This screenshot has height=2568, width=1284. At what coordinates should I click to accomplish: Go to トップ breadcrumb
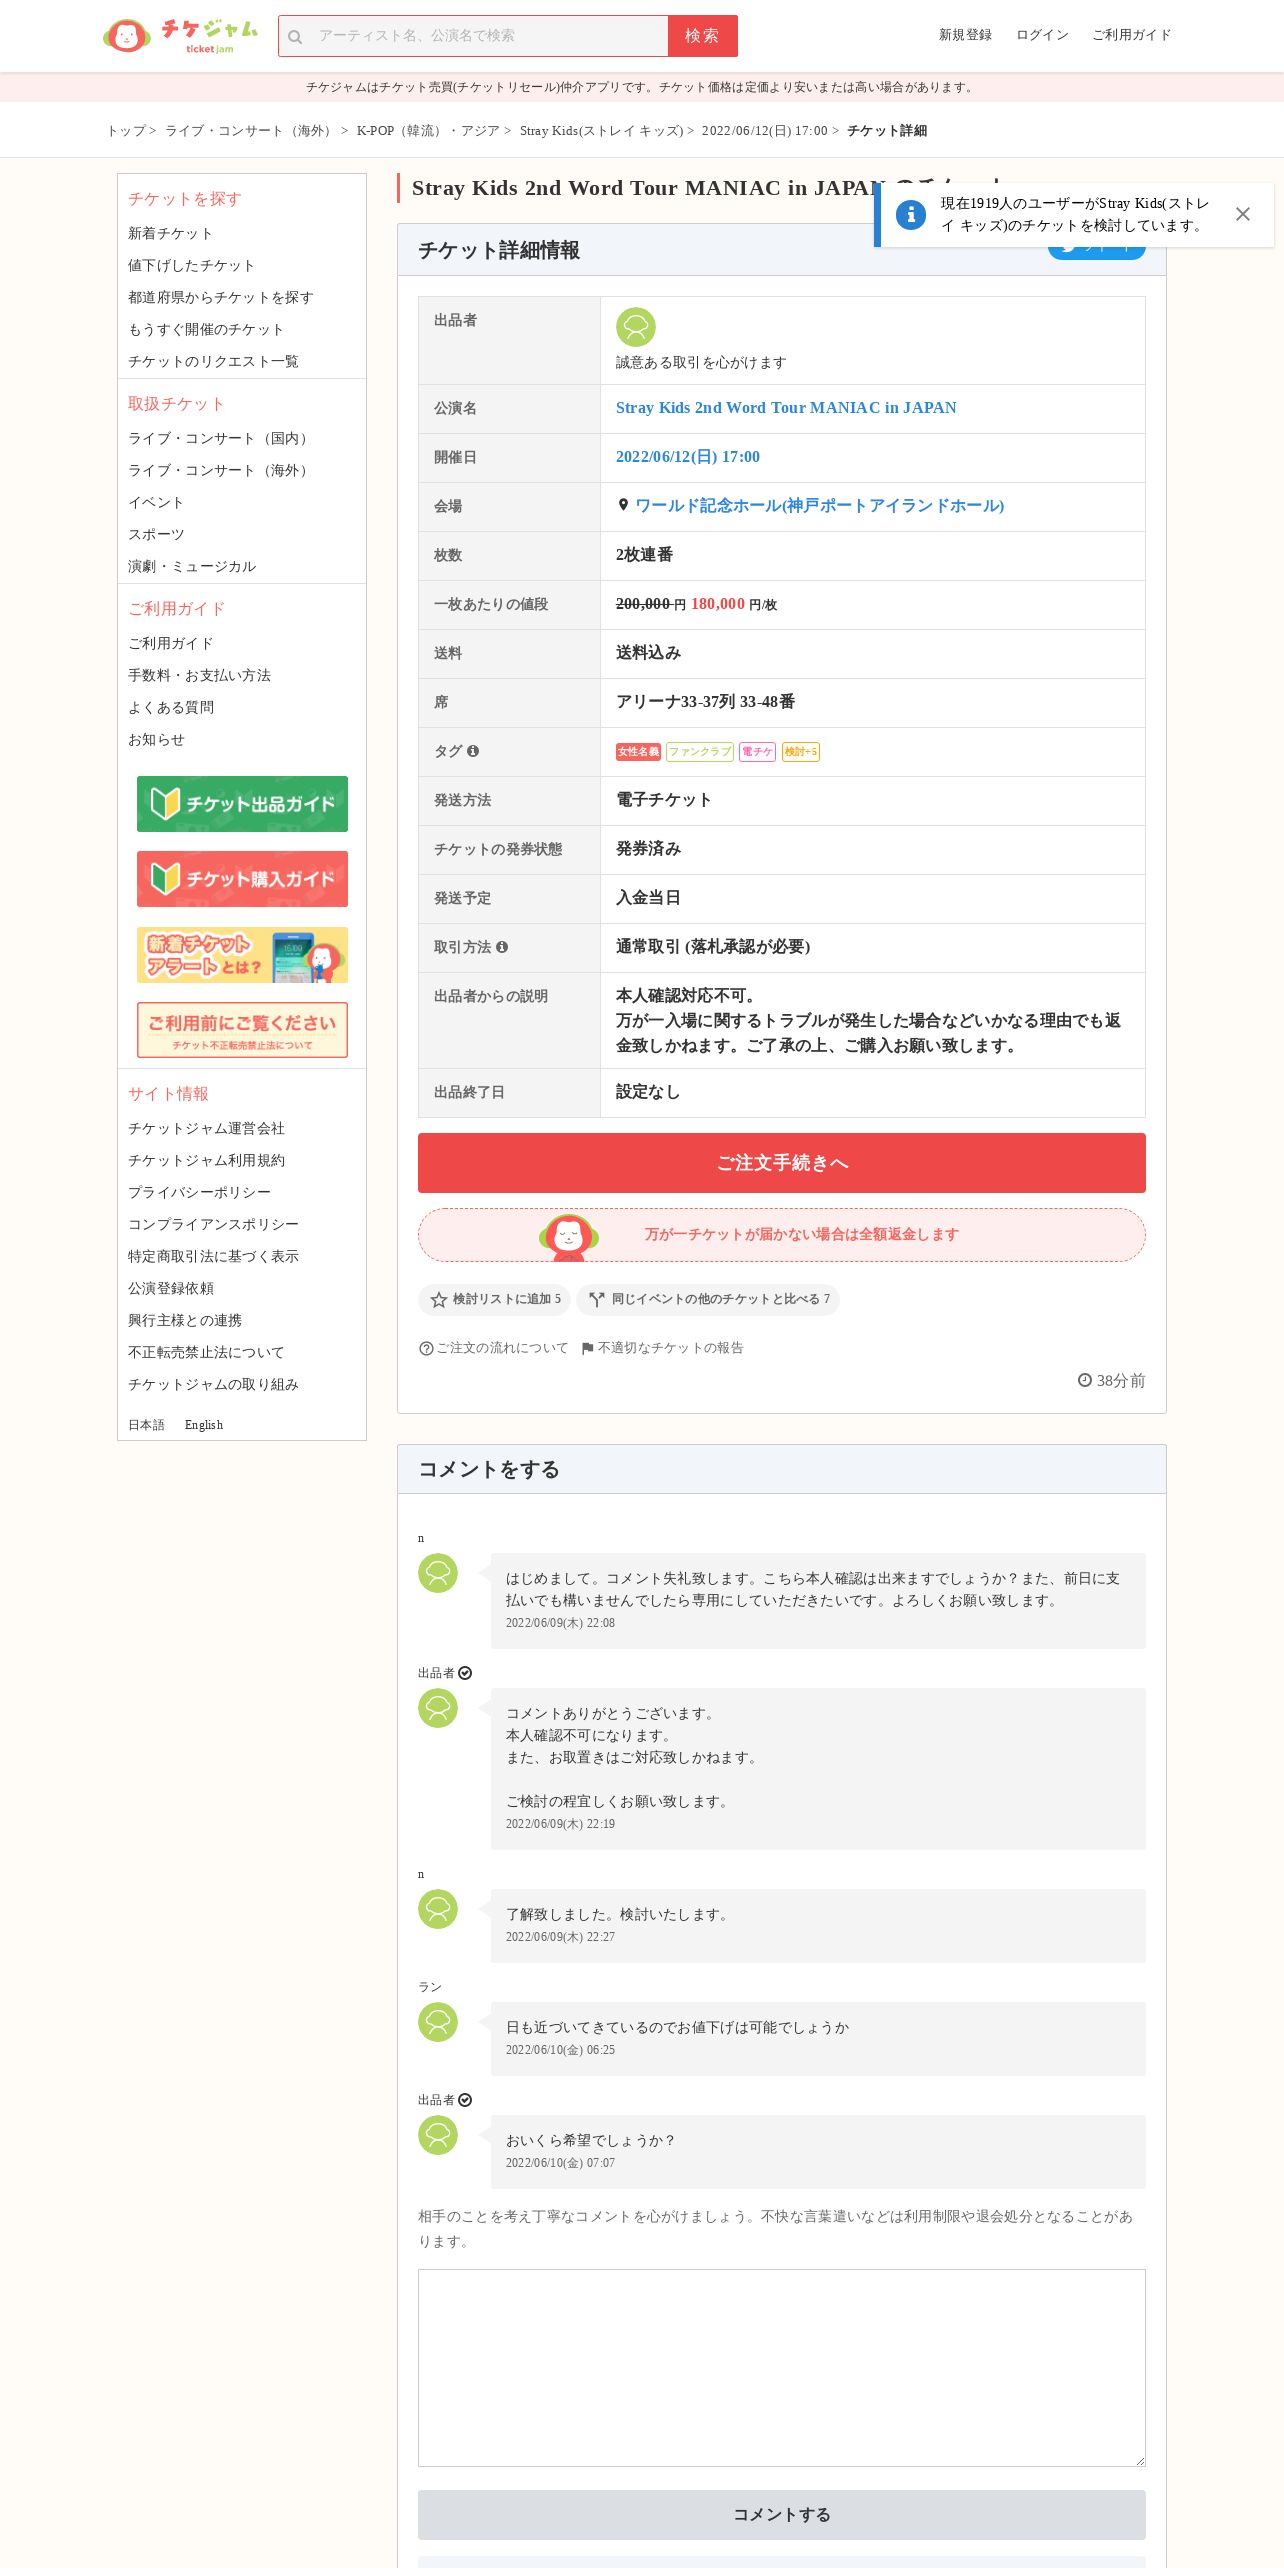(126, 131)
